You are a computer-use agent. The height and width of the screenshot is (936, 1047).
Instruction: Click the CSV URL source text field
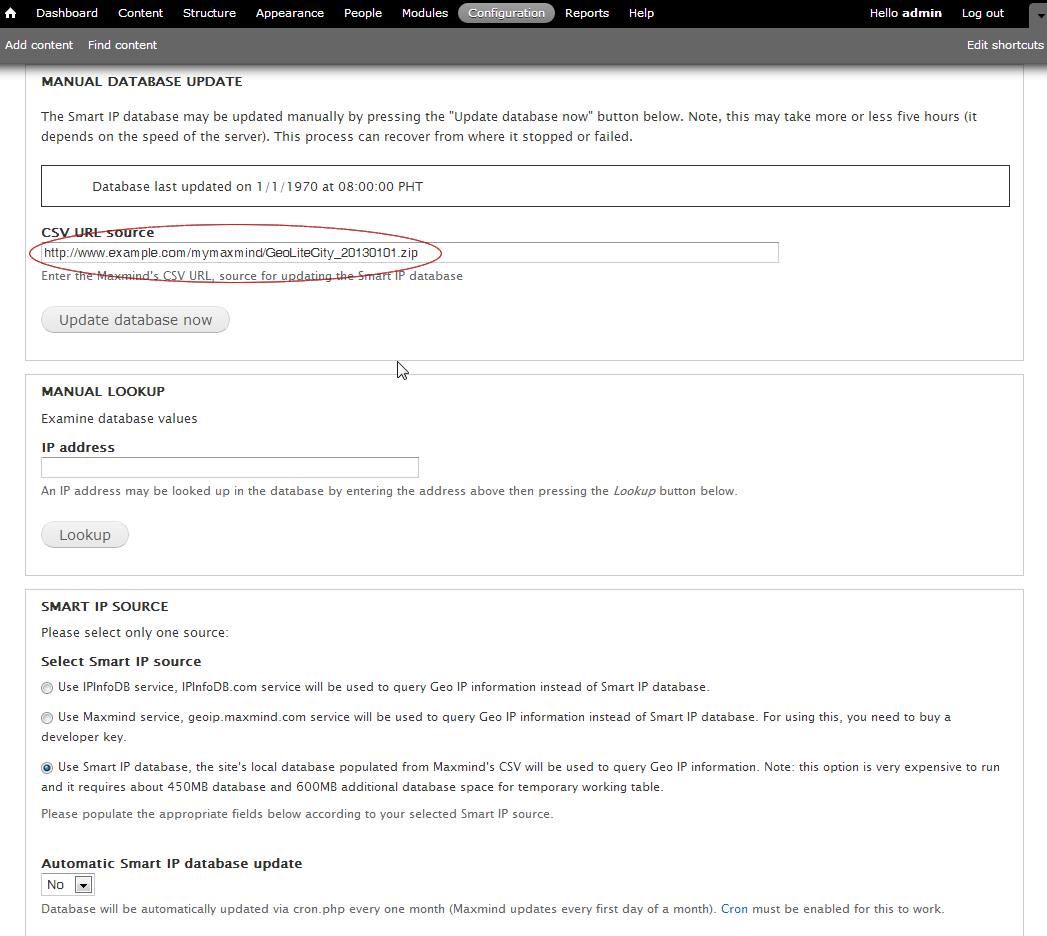[x=410, y=252]
